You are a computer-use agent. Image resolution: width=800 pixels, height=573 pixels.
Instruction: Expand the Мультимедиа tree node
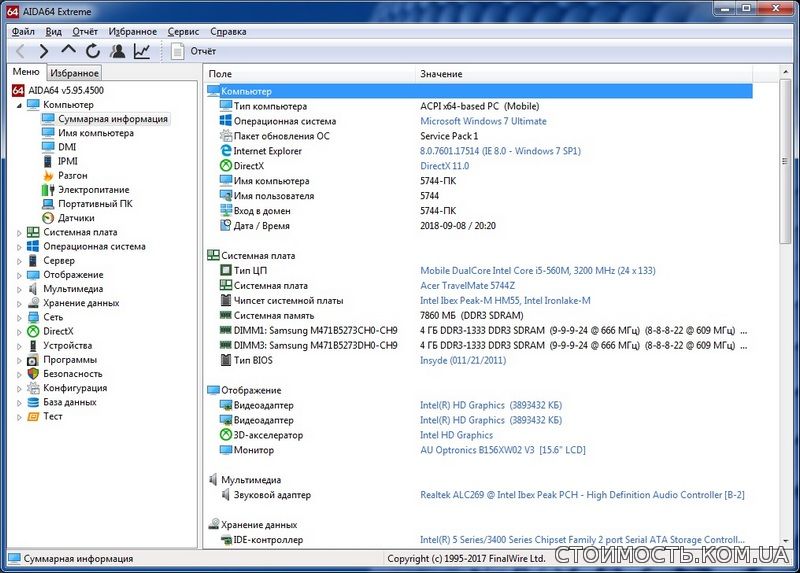[19, 290]
